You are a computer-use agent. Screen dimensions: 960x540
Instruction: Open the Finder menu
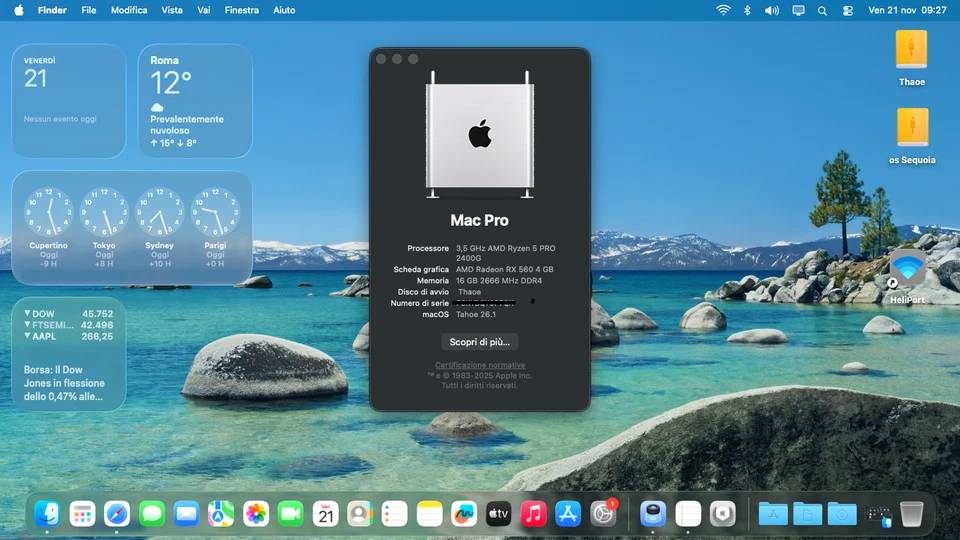coord(52,10)
